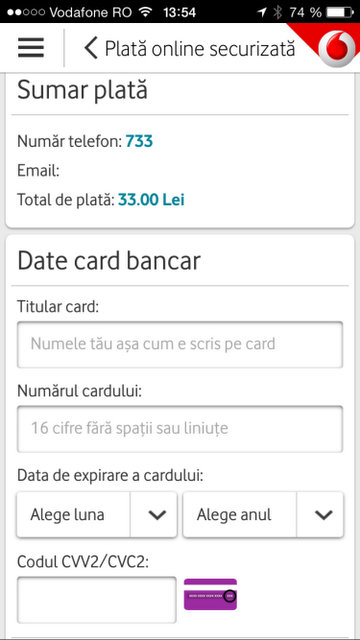Tap the back arrow chevron
The image size is (360, 640).
tap(91, 48)
